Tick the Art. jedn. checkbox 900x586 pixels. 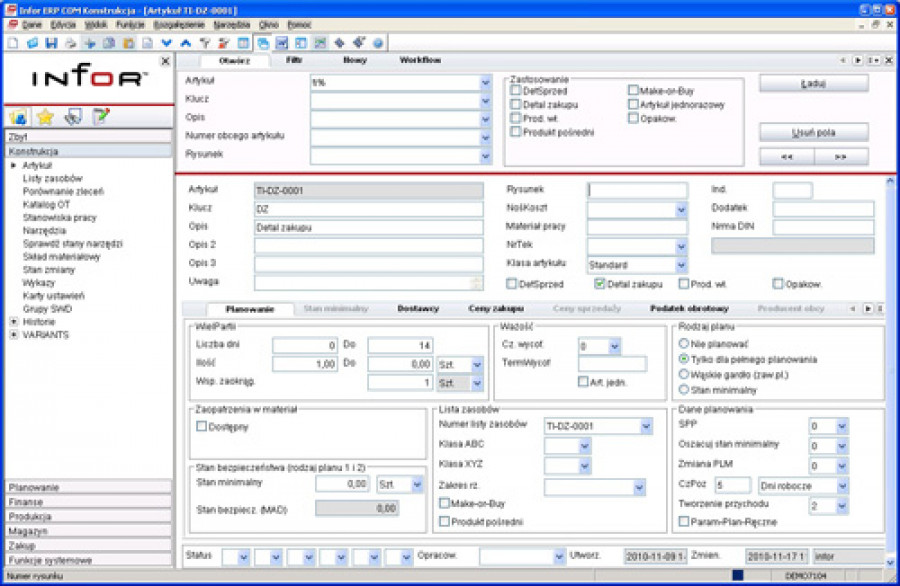[x=583, y=382]
